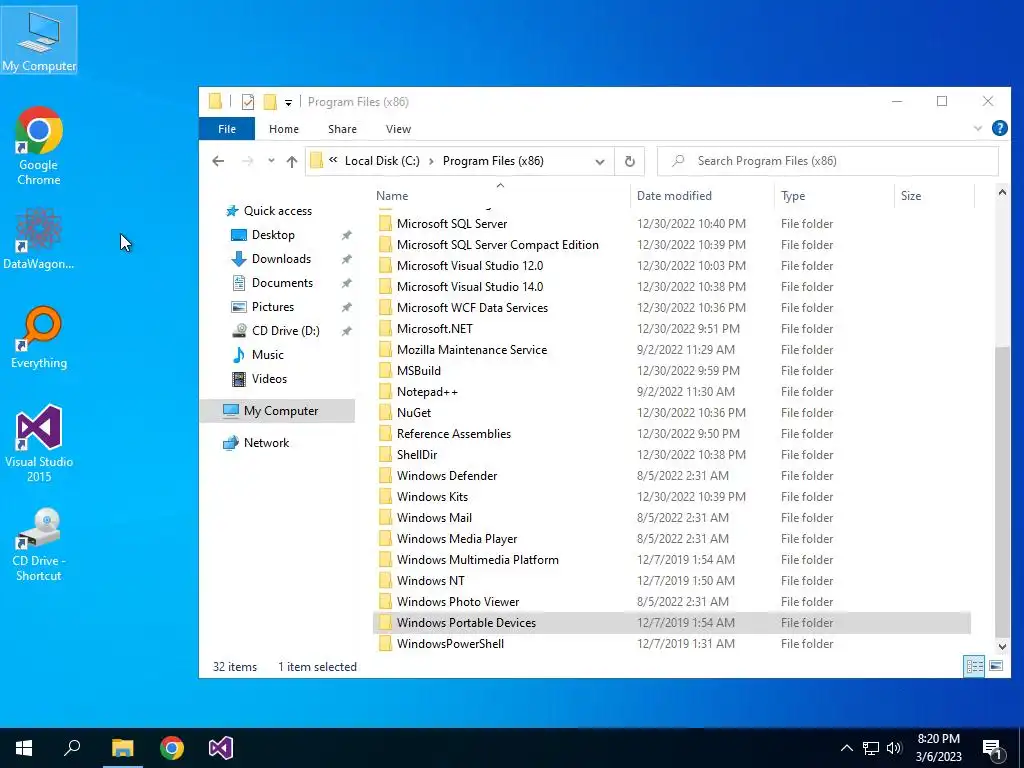Screen dimensions: 1024x768
Task: Sort by Name column header
Action: [392, 196]
